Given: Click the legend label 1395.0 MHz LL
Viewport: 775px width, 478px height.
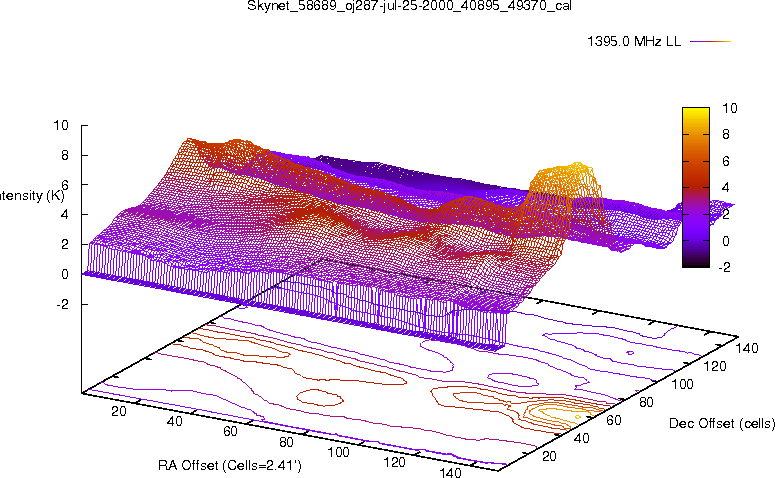Looking at the screenshot, I should 634,42.
